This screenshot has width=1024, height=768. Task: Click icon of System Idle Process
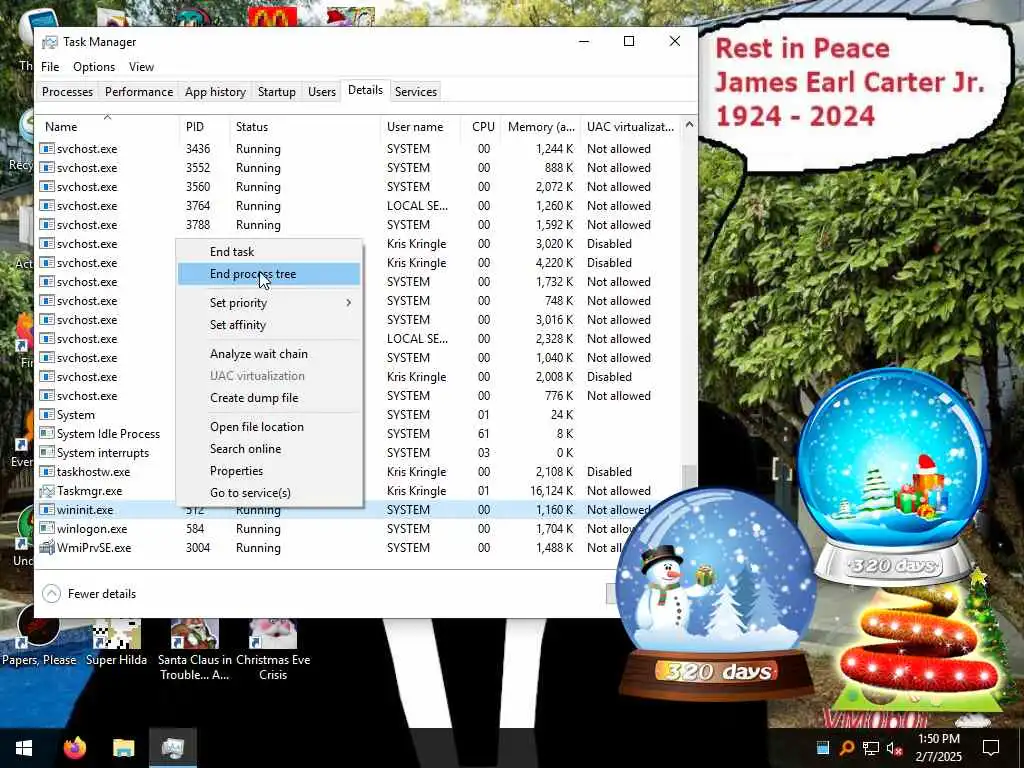pos(47,434)
